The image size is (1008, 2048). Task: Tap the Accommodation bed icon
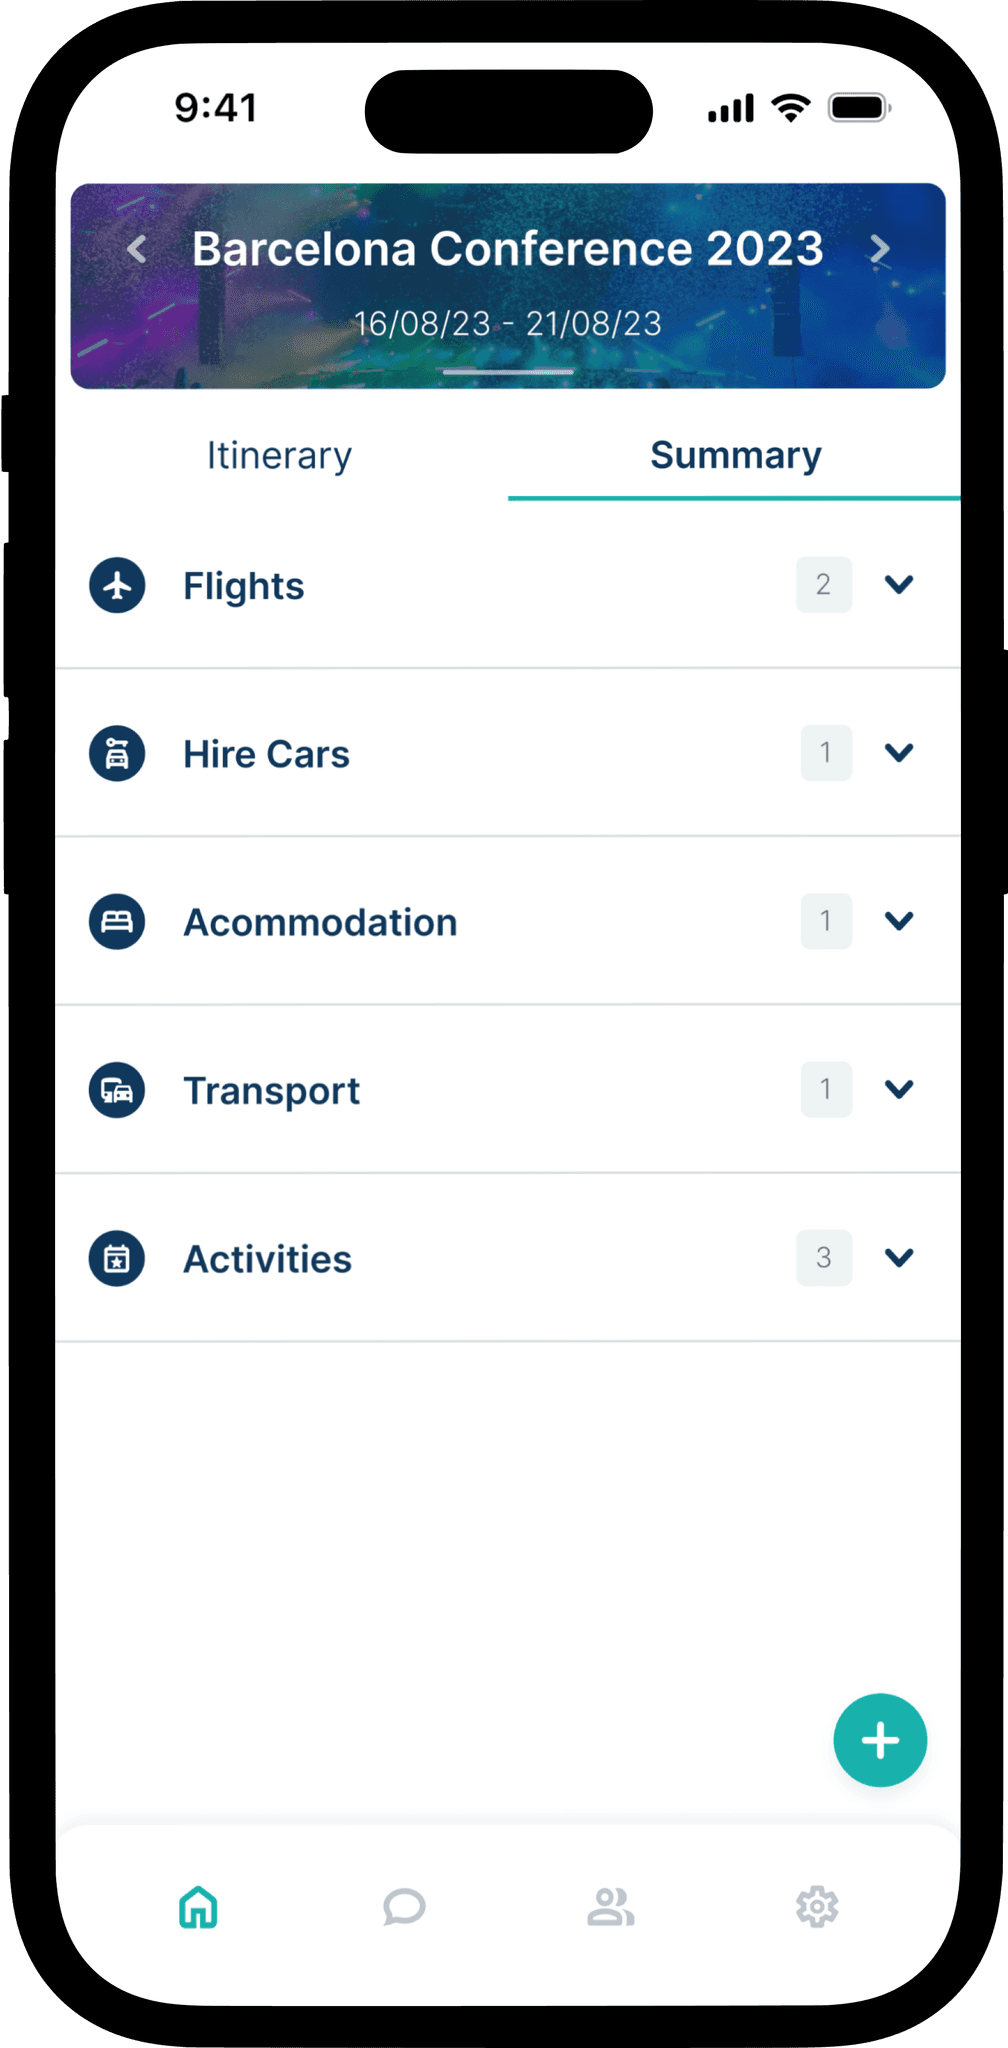[x=117, y=921]
